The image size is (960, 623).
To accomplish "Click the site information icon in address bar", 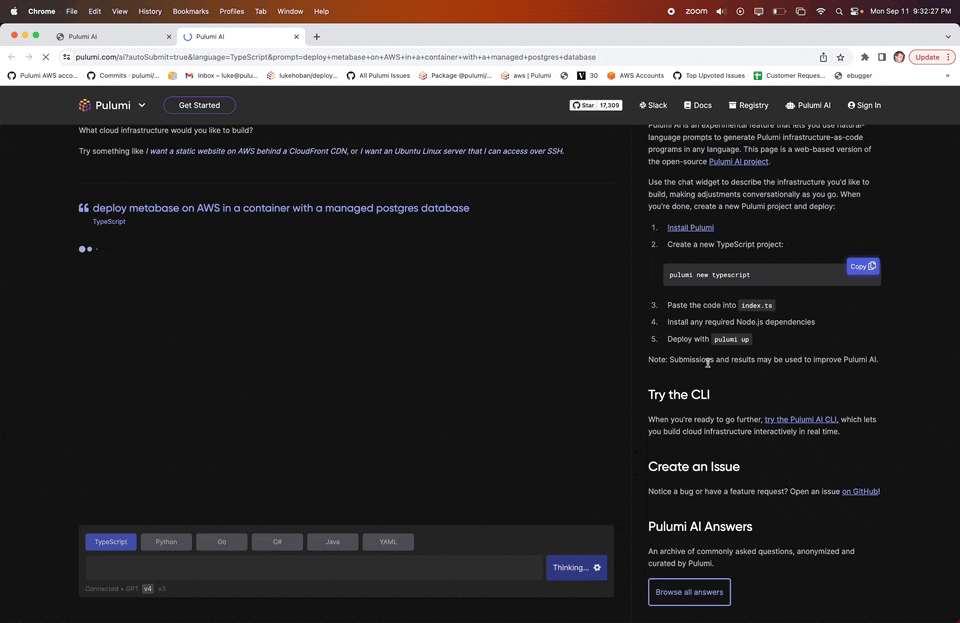I will 67,57.
